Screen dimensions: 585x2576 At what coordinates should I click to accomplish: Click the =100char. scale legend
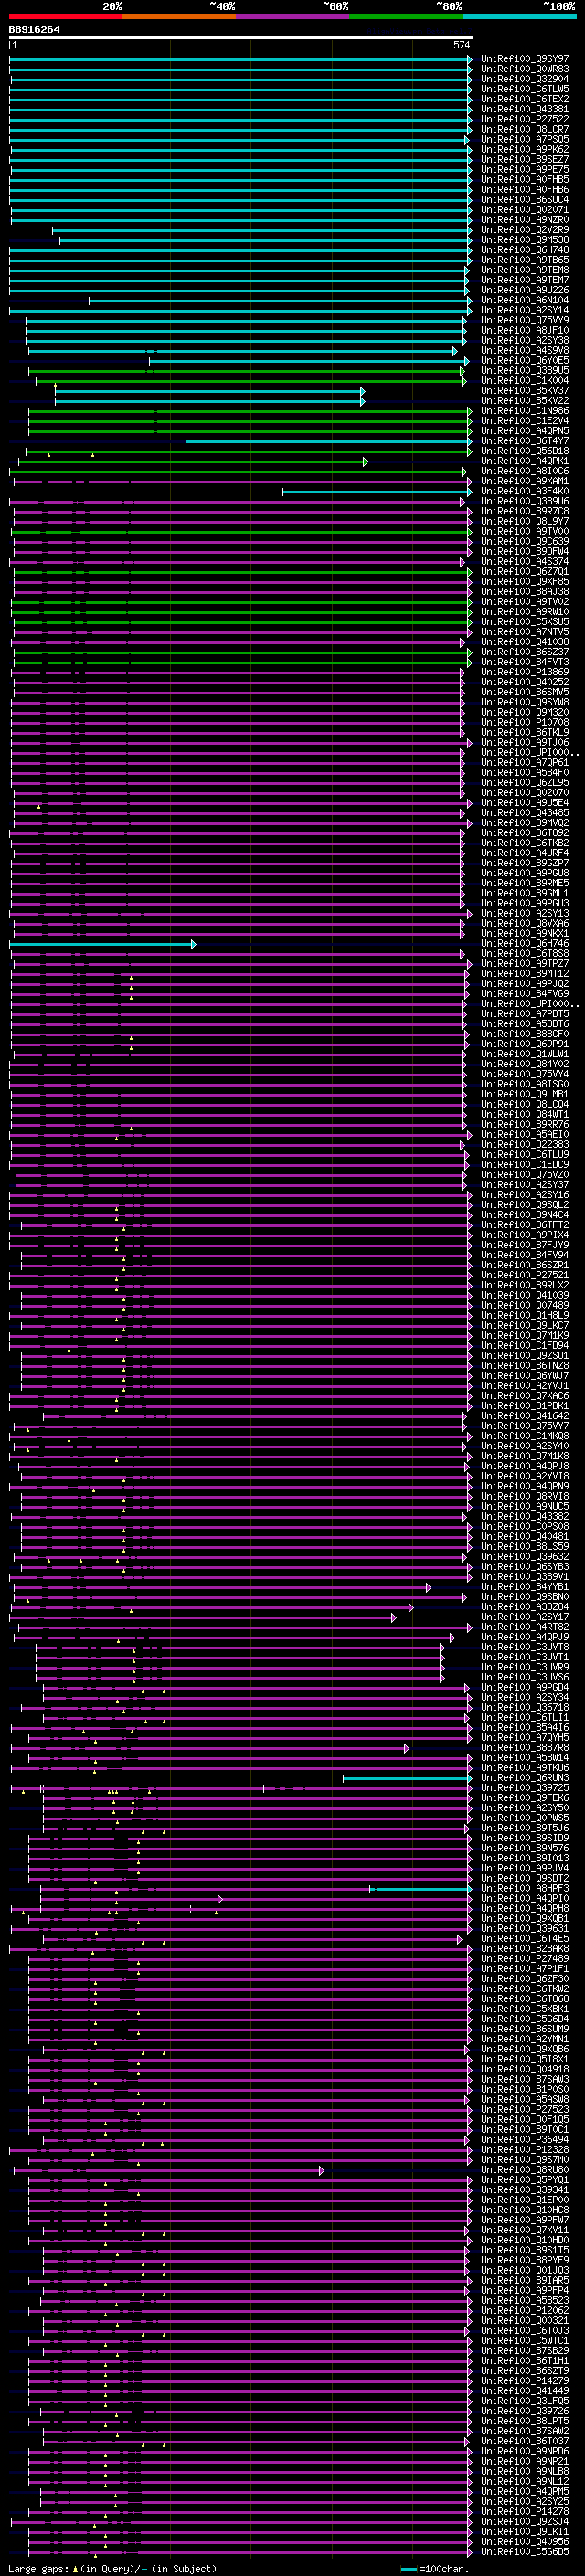435,2569
